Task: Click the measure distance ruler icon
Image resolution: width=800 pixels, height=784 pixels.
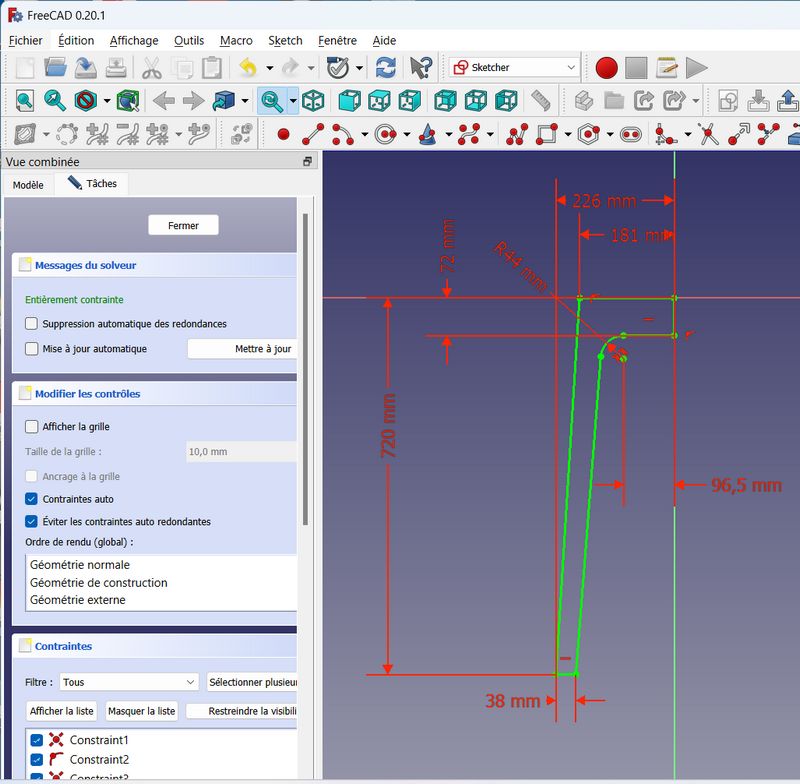Action: pyautogui.click(x=541, y=101)
